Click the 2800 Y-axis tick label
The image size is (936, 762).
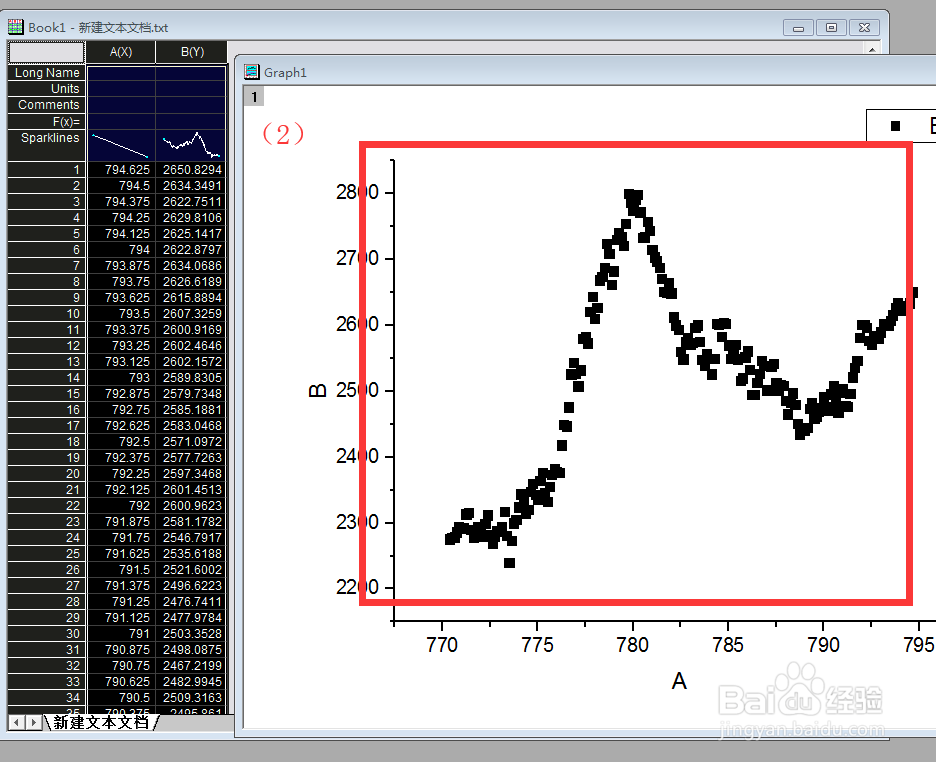[x=357, y=192]
